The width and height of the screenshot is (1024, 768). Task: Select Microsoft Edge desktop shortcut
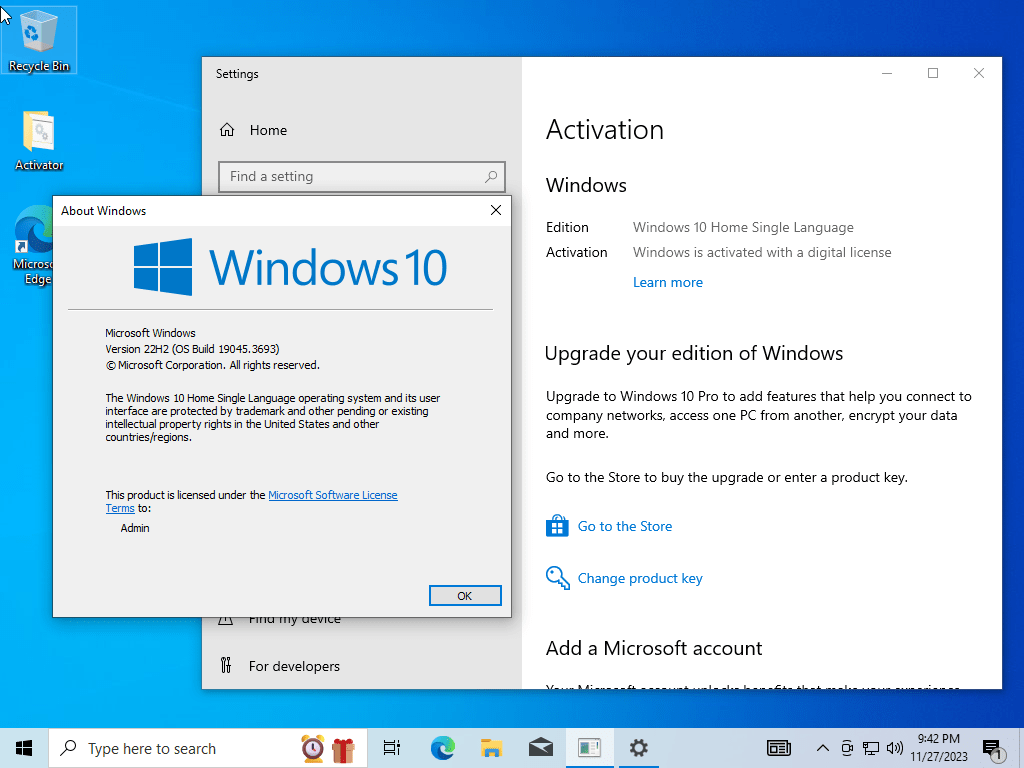33,245
